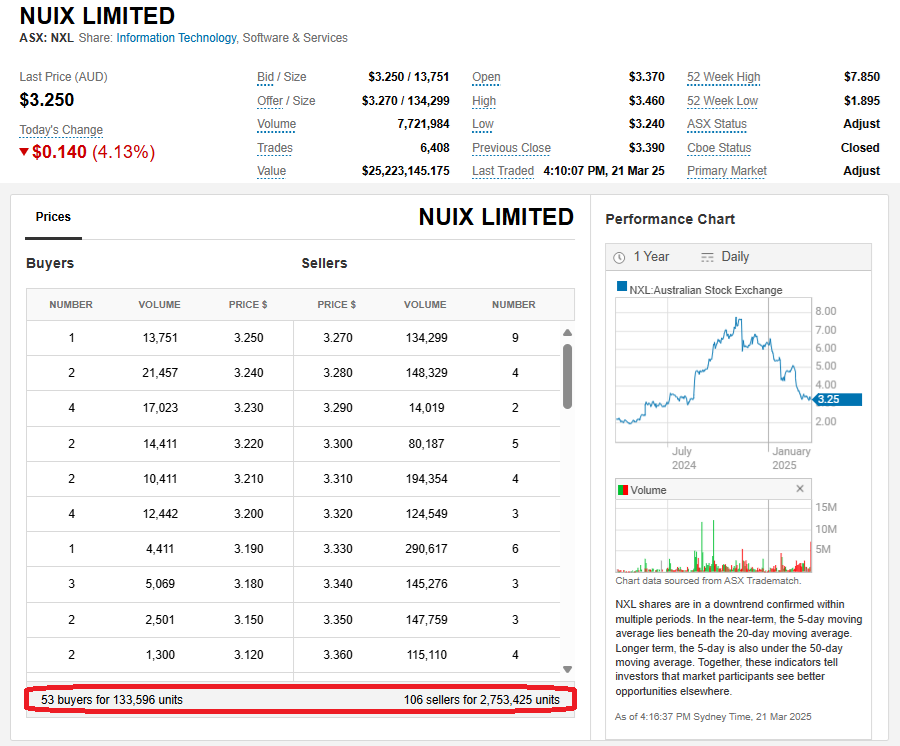This screenshot has width=900, height=746.
Task: Click the red down arrow by Today's Change
Action: [25, 152]
